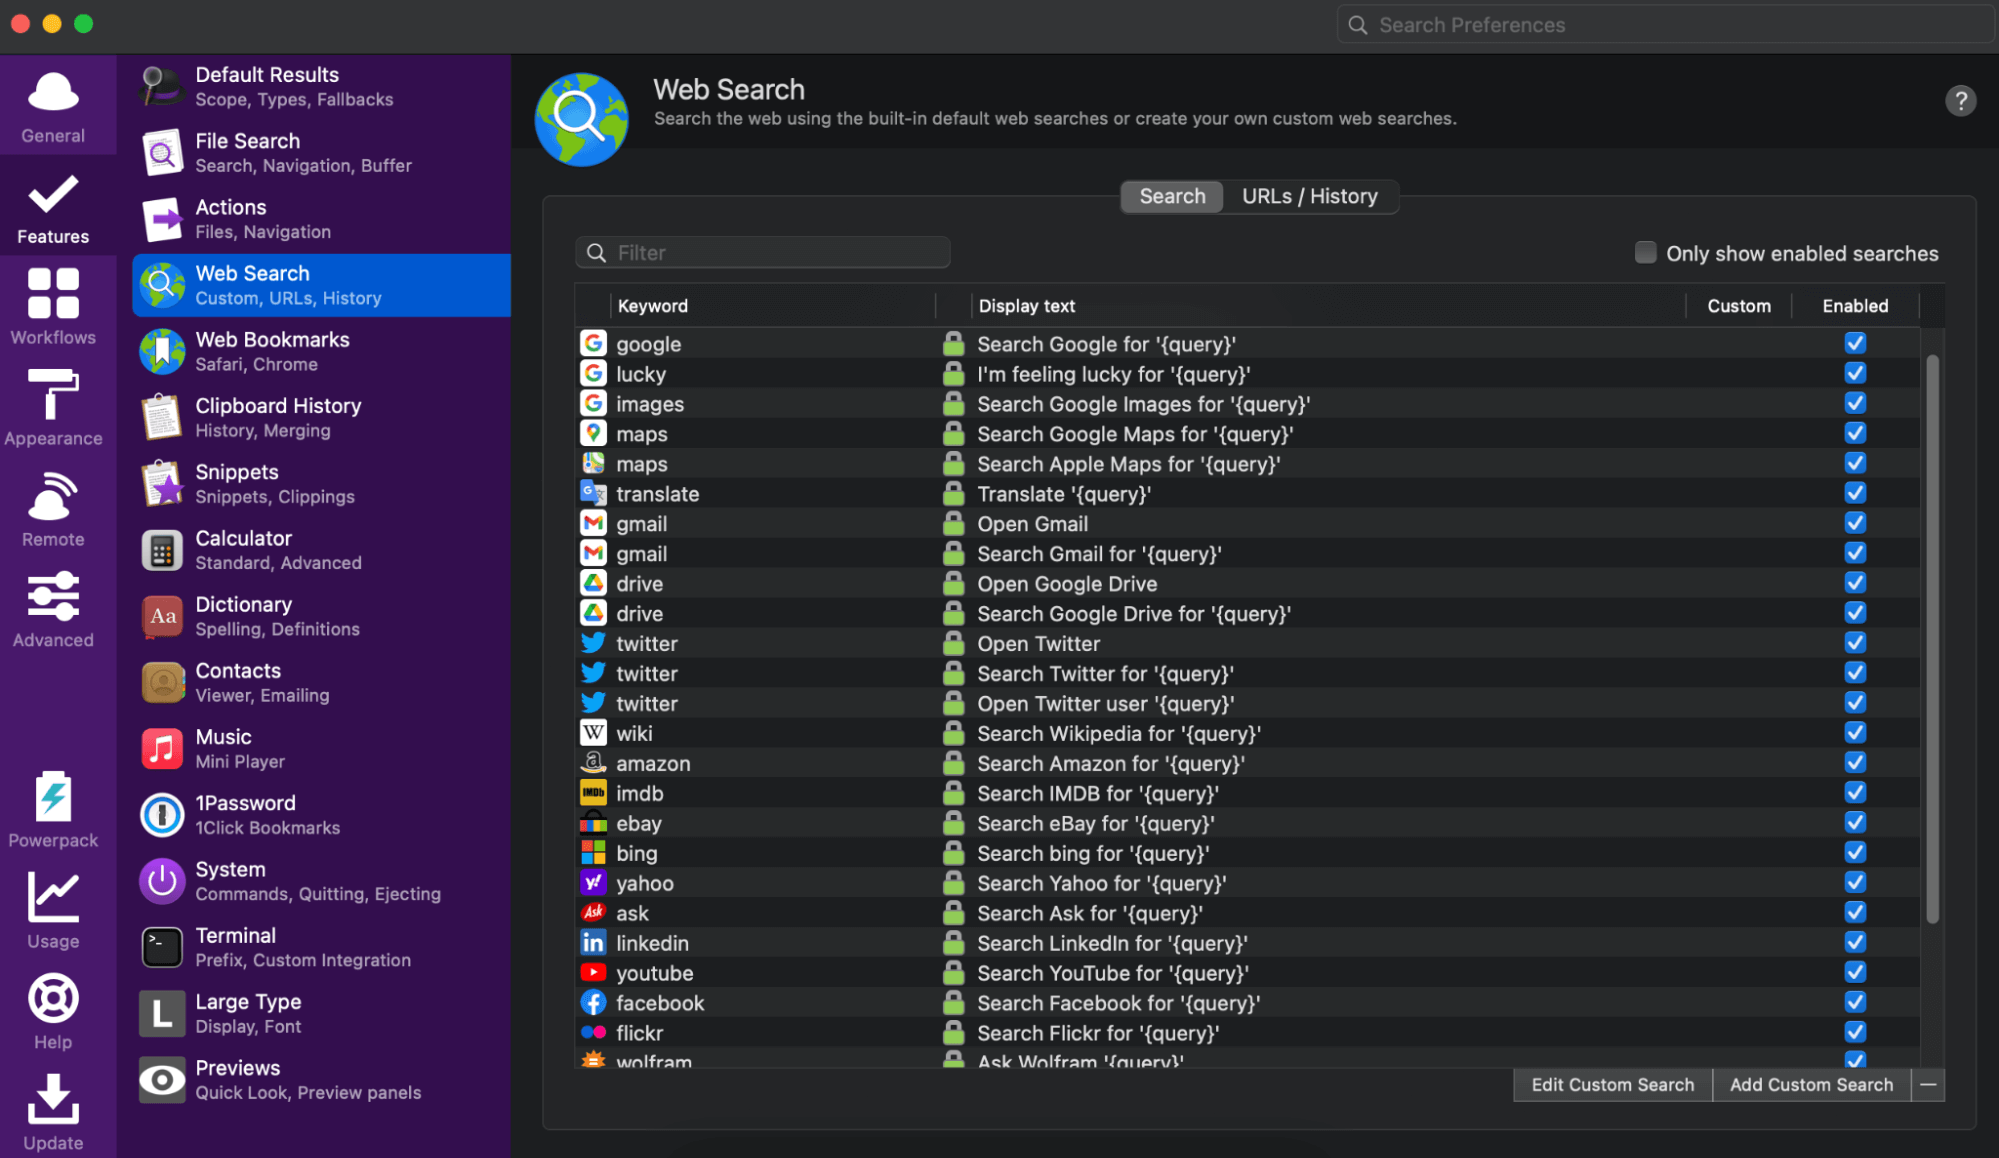The image size is (1999, 1158).
Task: Select the Web Search sidebar item
Action: pos(321,285)
